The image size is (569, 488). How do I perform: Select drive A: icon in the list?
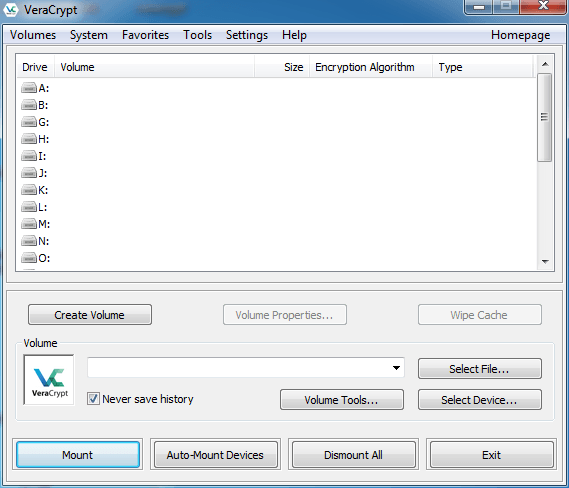click(29, 88)
